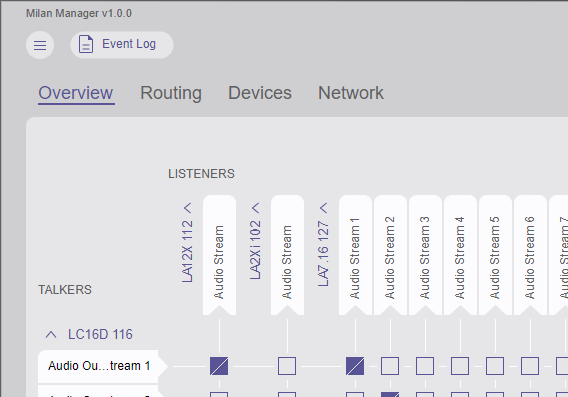Disconnect Output stream 1 from LA7.16 Stream 1
The width and height of the screenshot is (568, 397).
point(355,366)
